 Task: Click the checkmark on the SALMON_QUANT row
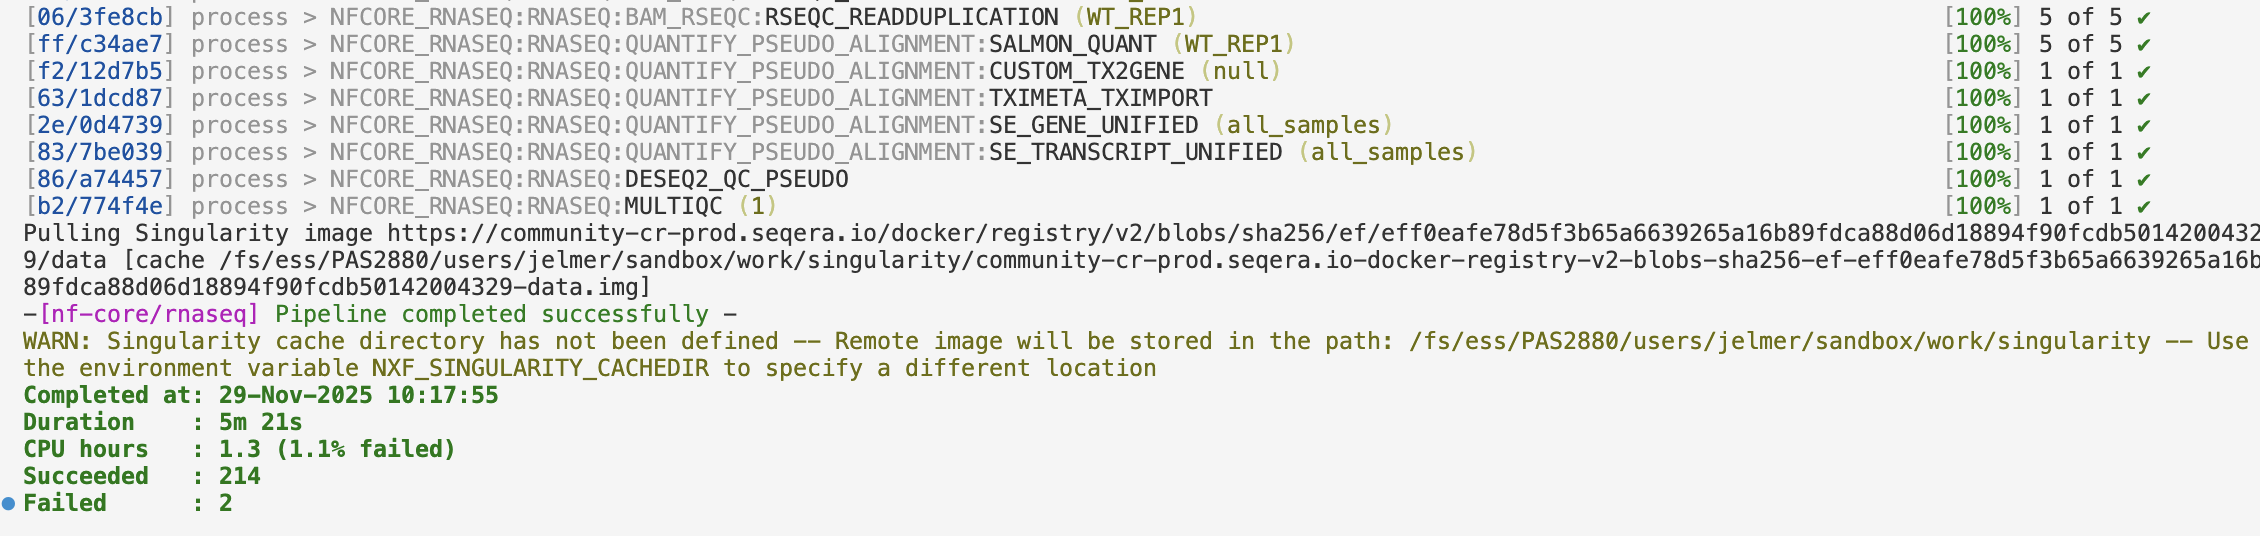pyautogui.click(x=2143, y=45)
